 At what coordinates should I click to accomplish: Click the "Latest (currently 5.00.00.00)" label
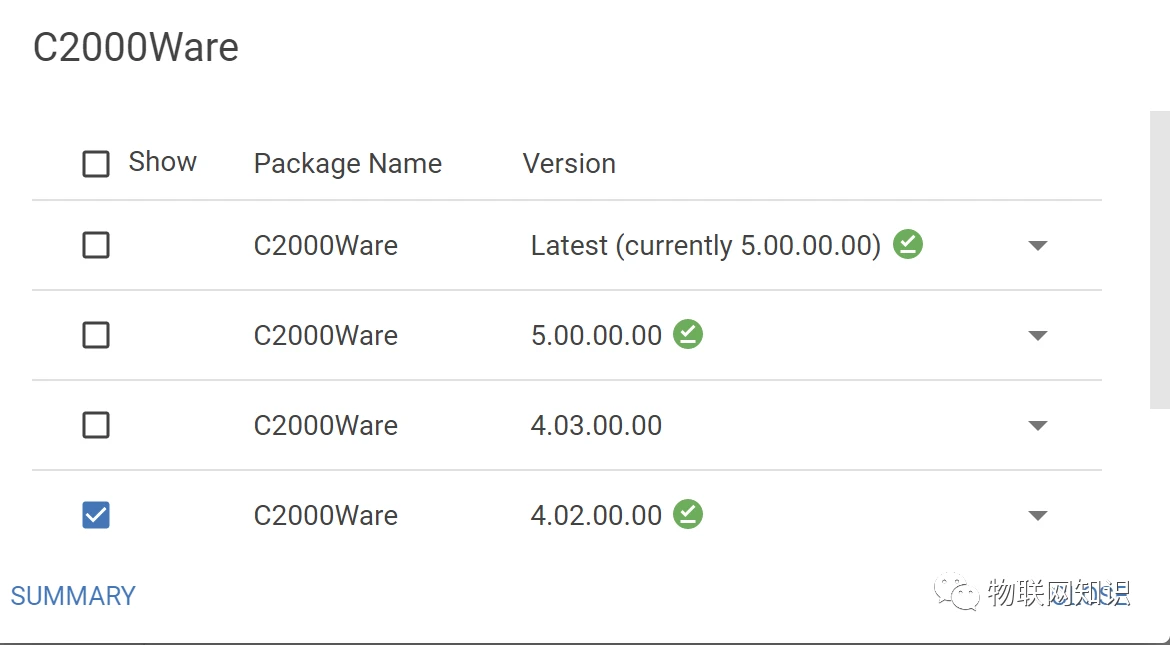coord(705,245)
